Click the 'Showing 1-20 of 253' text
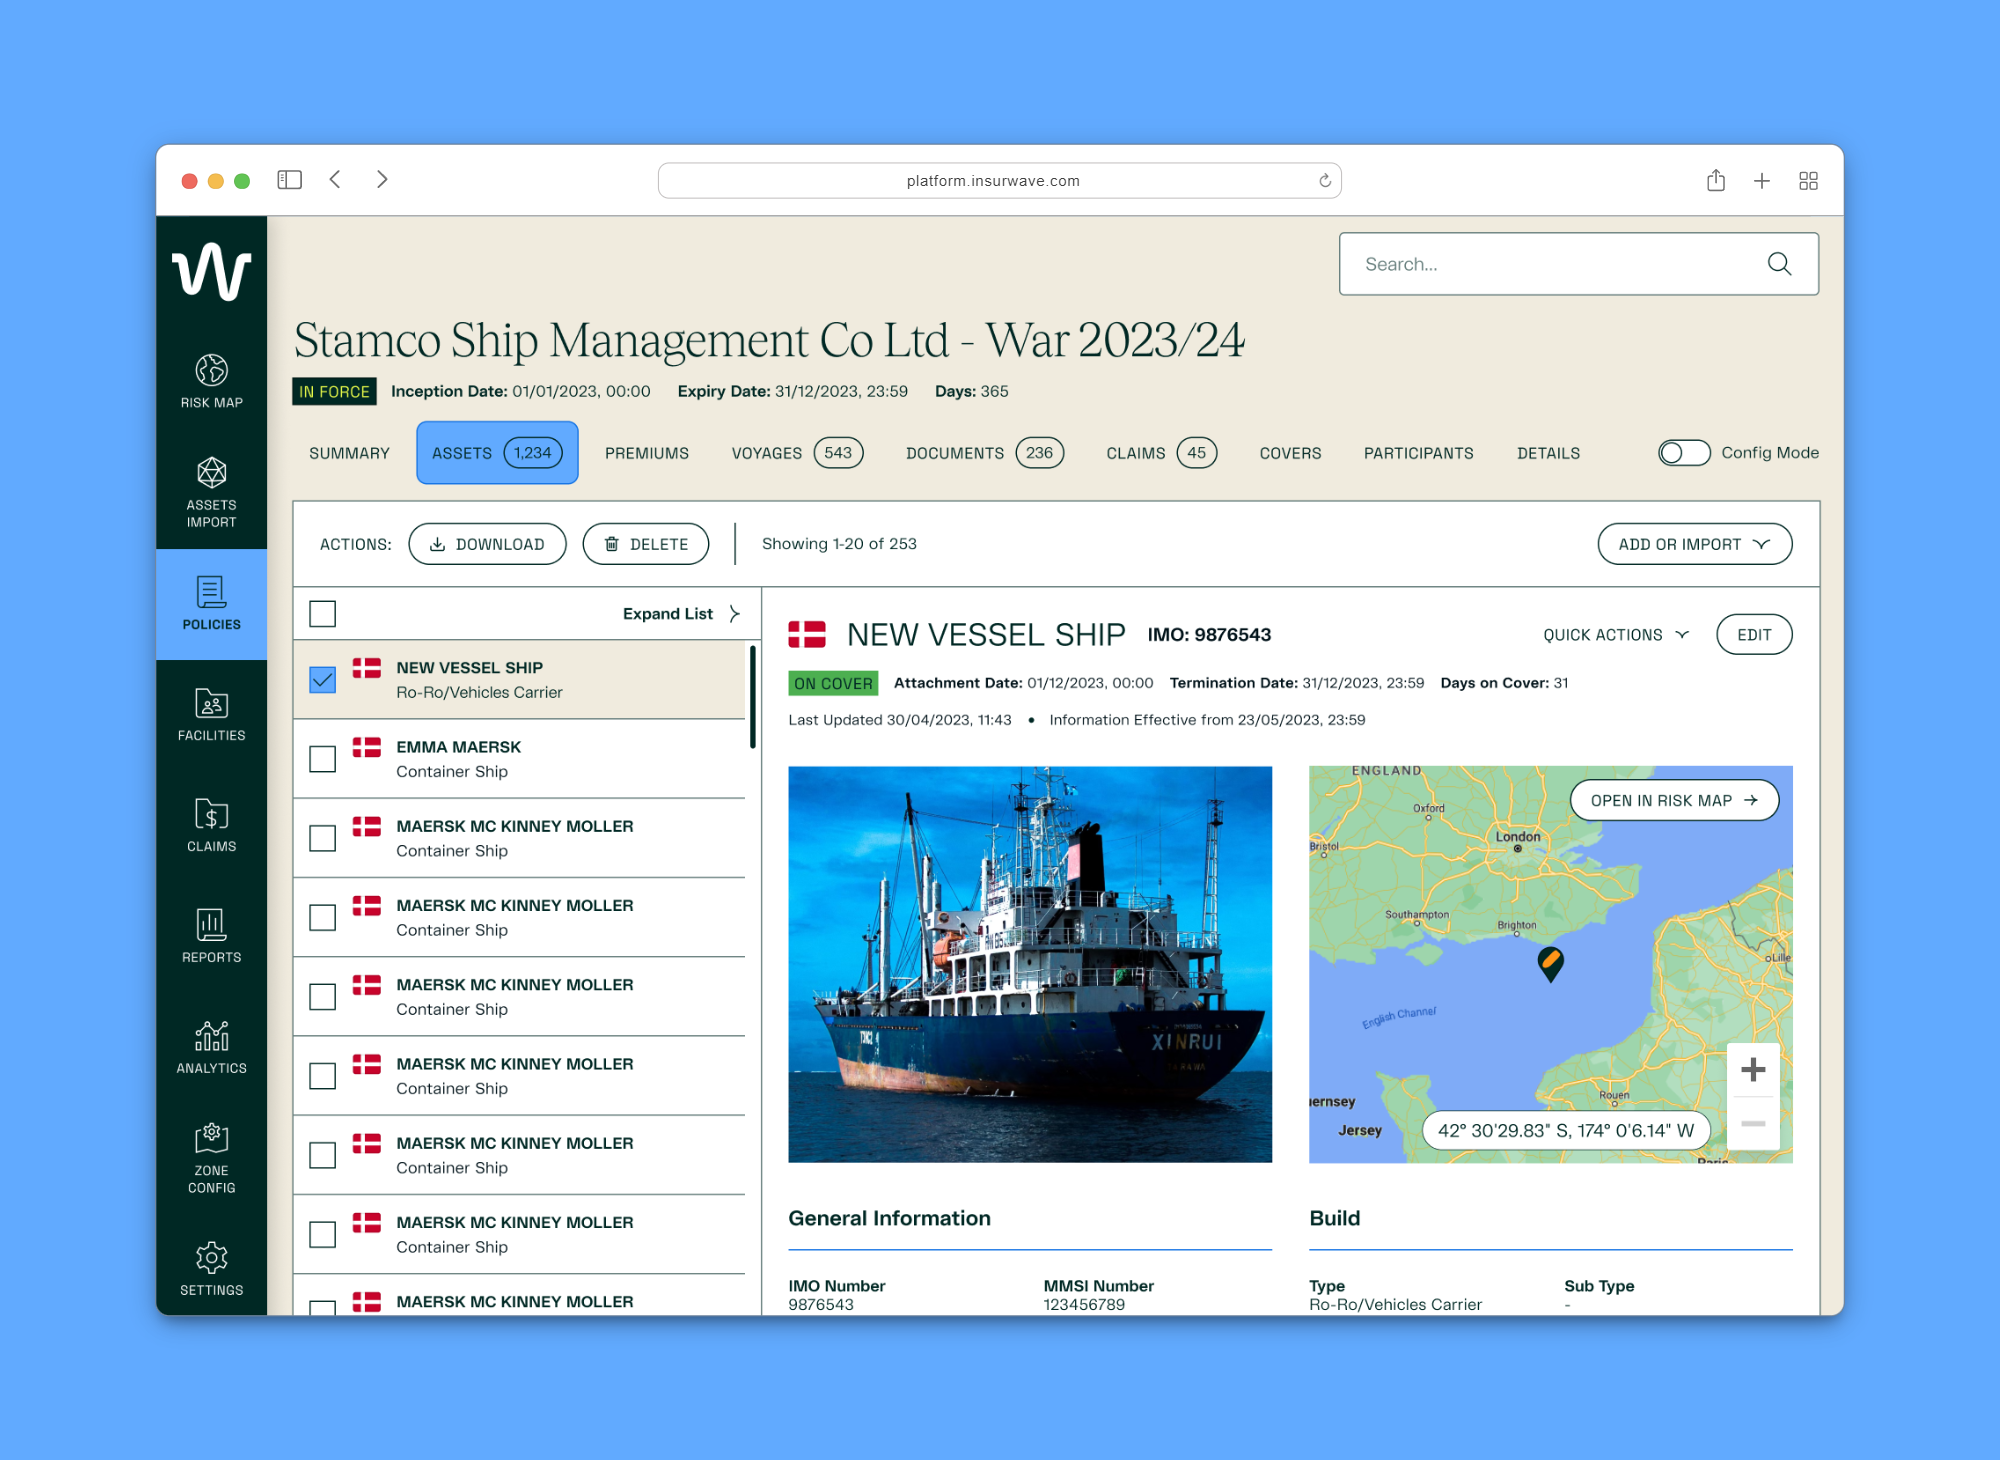 (839, 544)
